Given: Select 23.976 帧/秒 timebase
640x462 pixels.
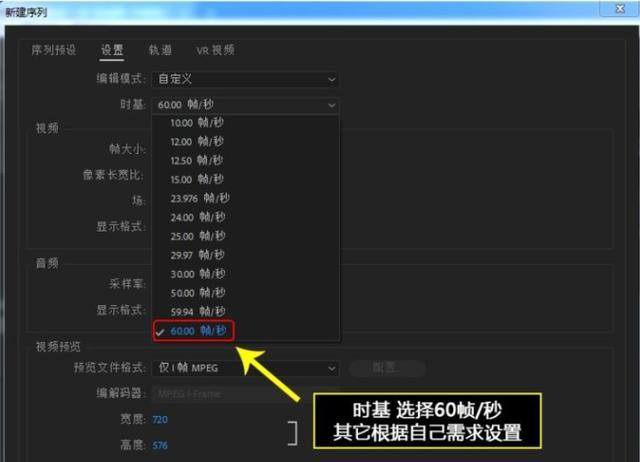Looking at the screenshot, I should click(246, 198).
